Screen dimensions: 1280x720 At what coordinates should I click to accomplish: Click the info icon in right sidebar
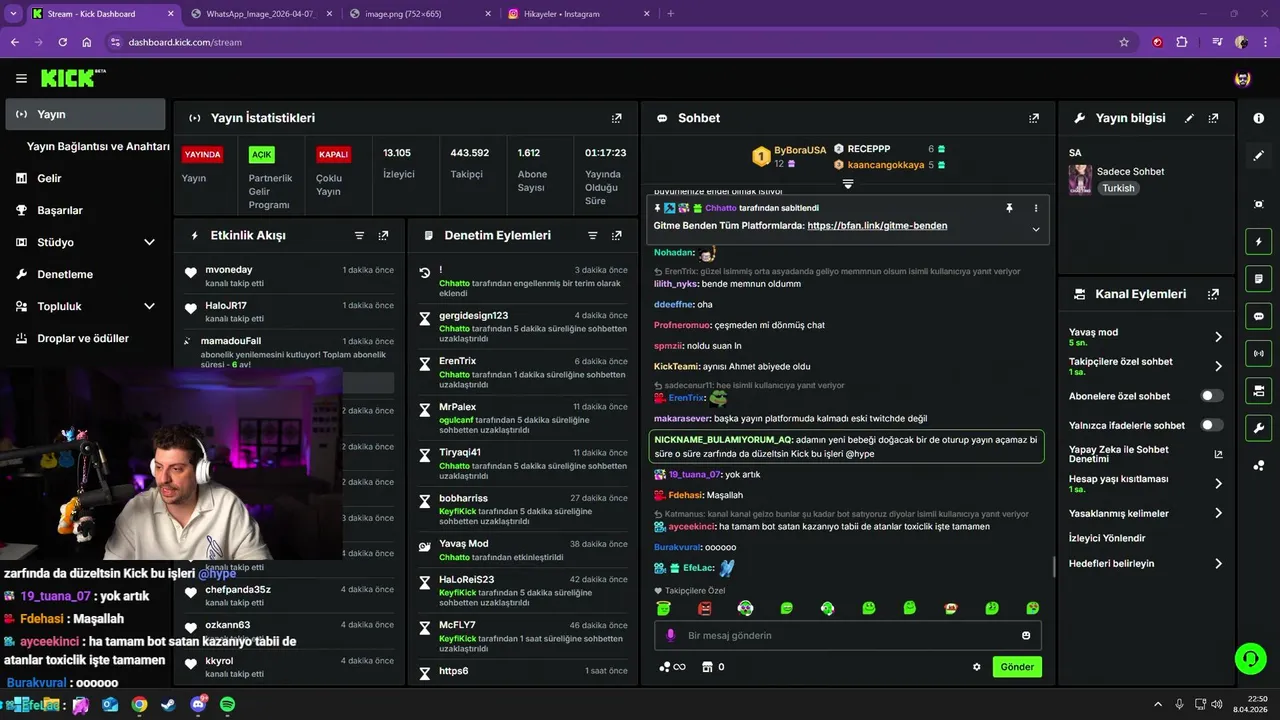[x=1258, y=118]
